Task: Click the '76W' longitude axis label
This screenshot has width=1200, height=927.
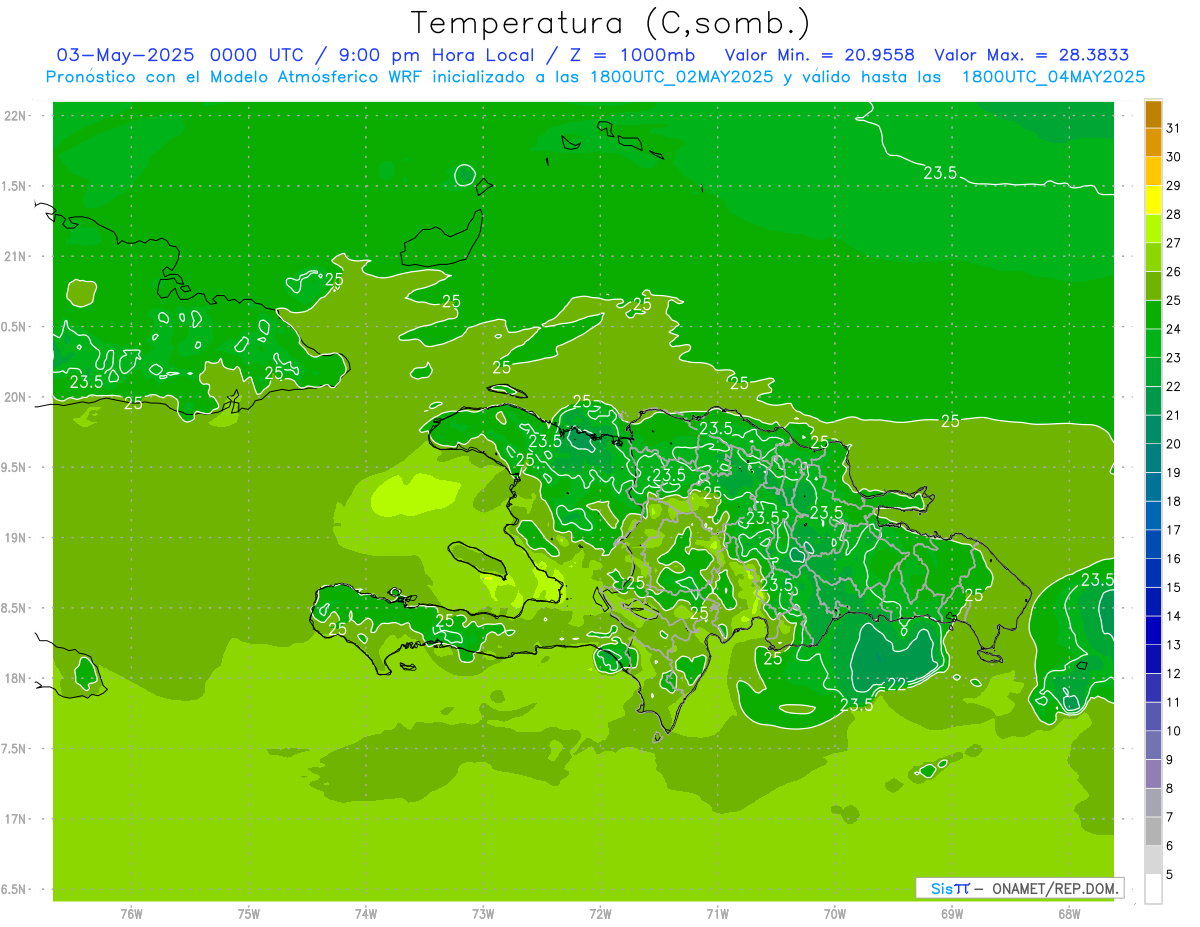Action: click(x=131, y=913)
